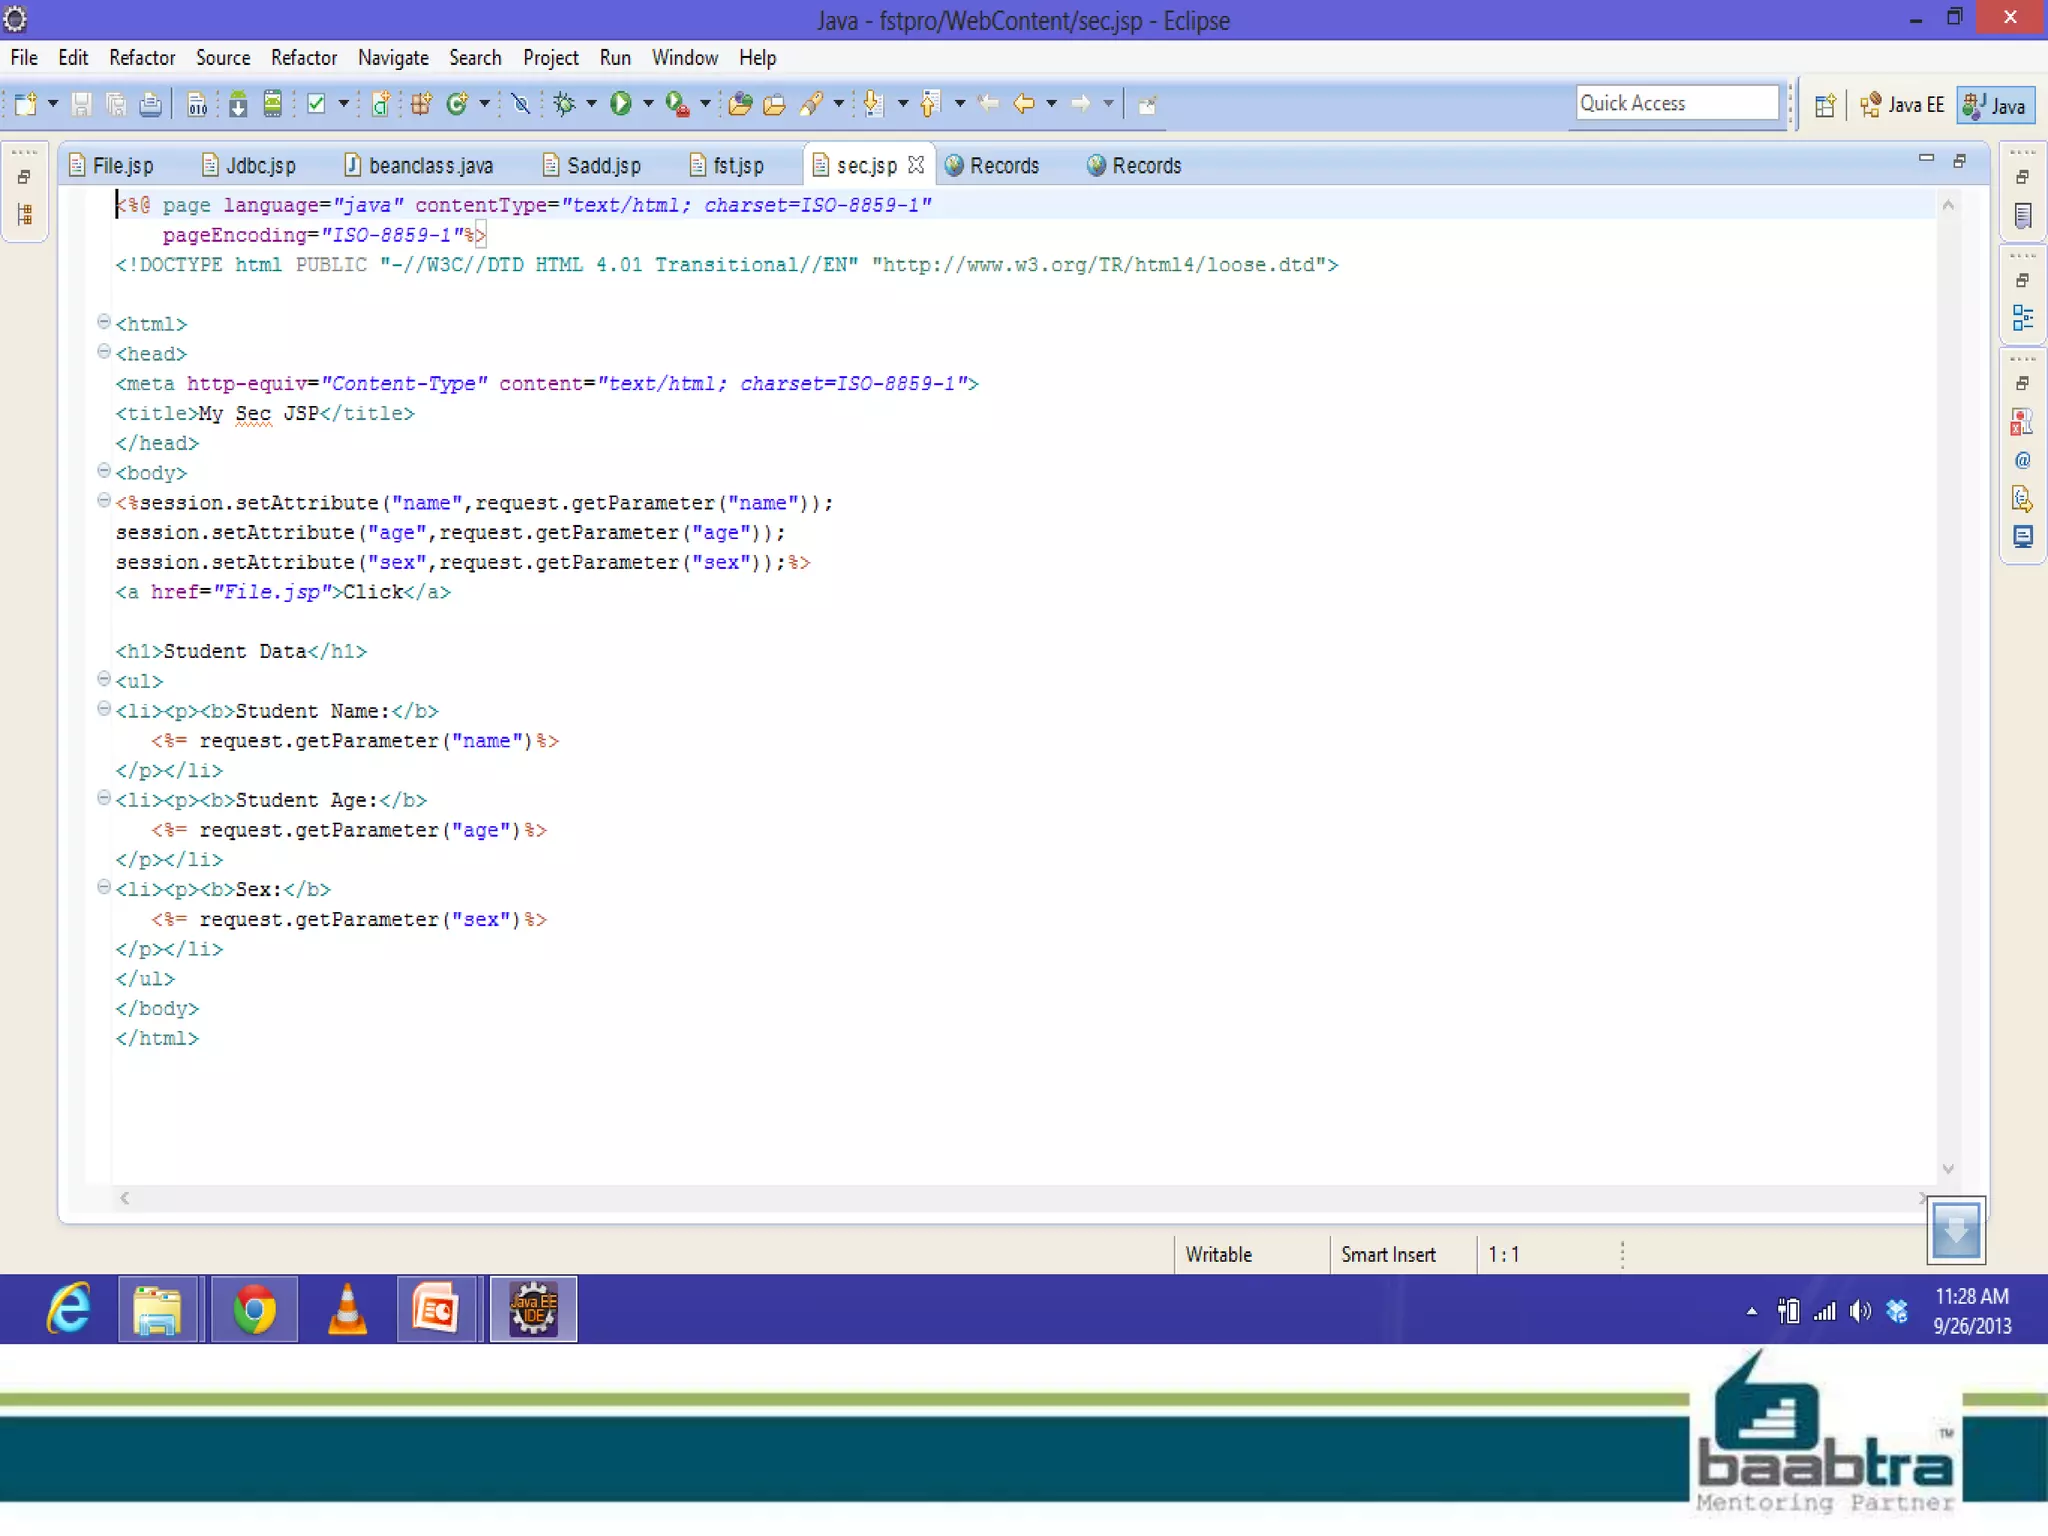Click Open Perspective icon near Java EE

tap(1825, 105)
